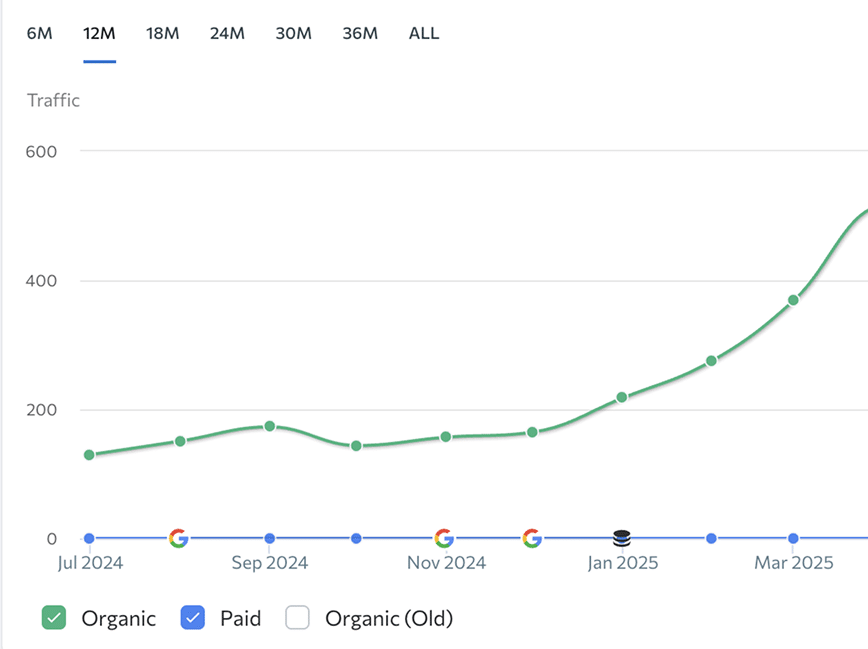Click the database stack icon at Jan 2025
This screenshot has width=868, height=649.
[621, 538]
